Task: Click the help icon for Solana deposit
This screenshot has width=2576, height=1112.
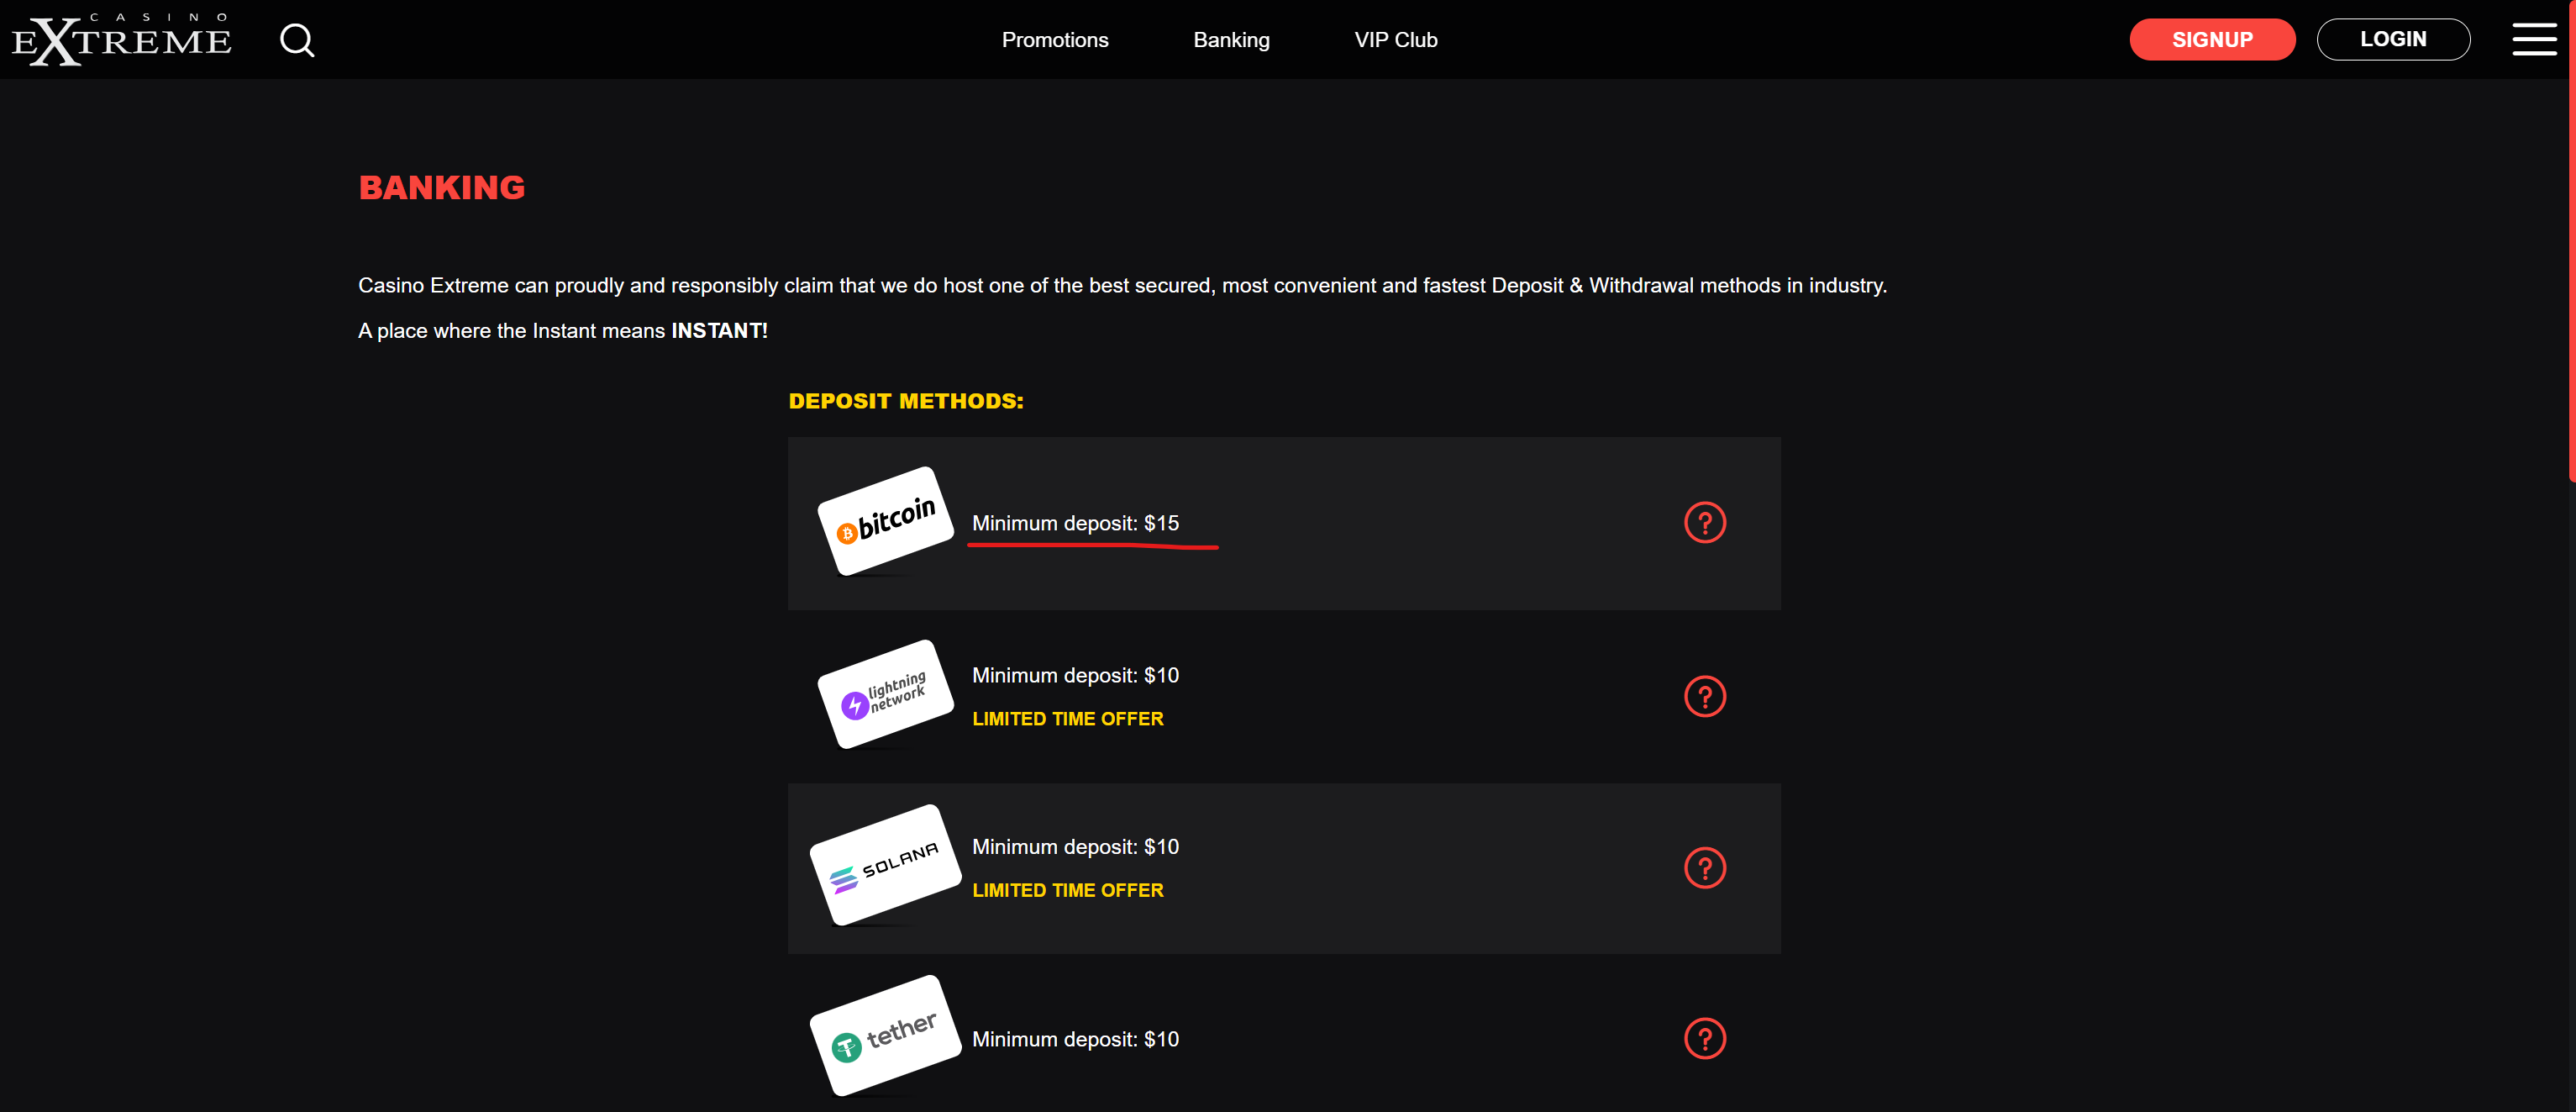Action: [1705, 867]
